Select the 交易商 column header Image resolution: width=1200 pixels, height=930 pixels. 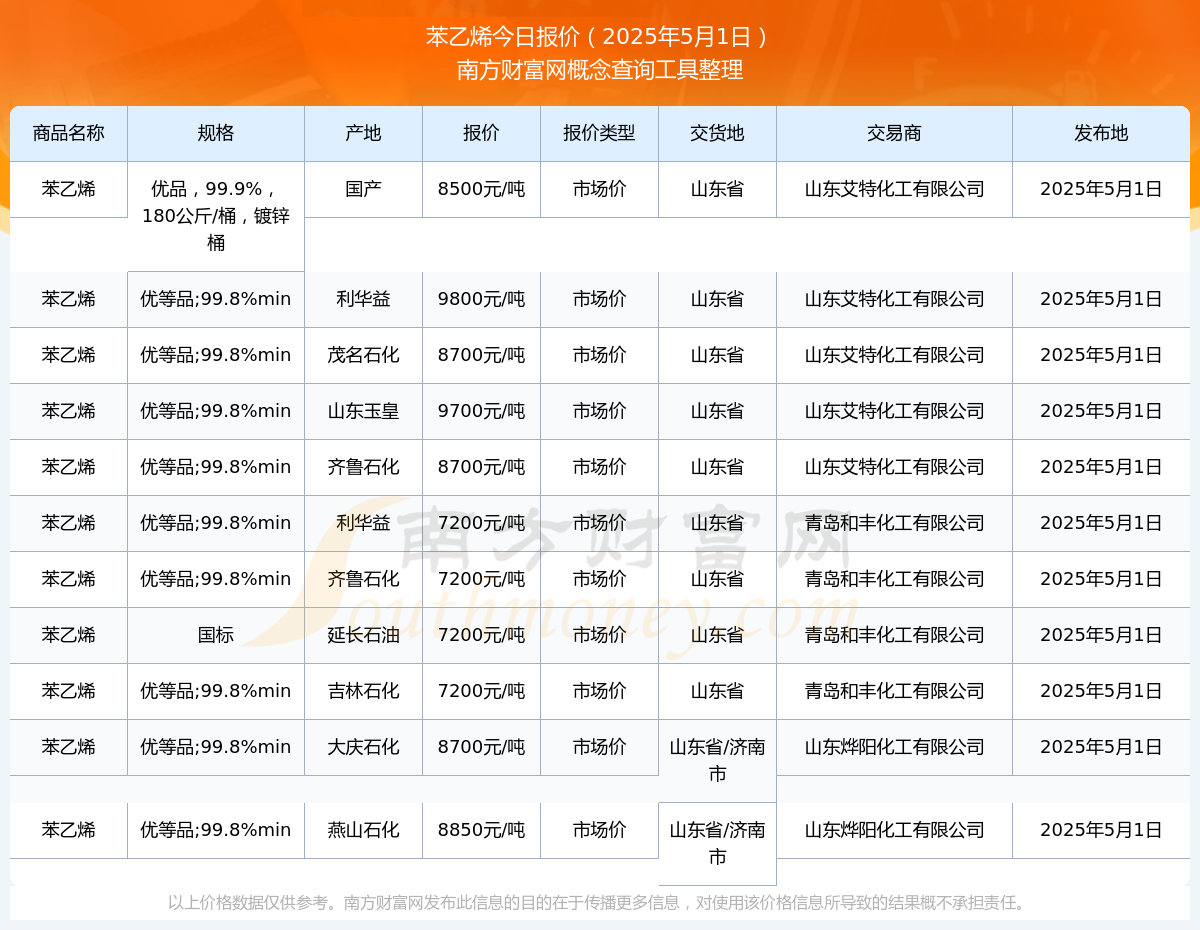[894, 133]
